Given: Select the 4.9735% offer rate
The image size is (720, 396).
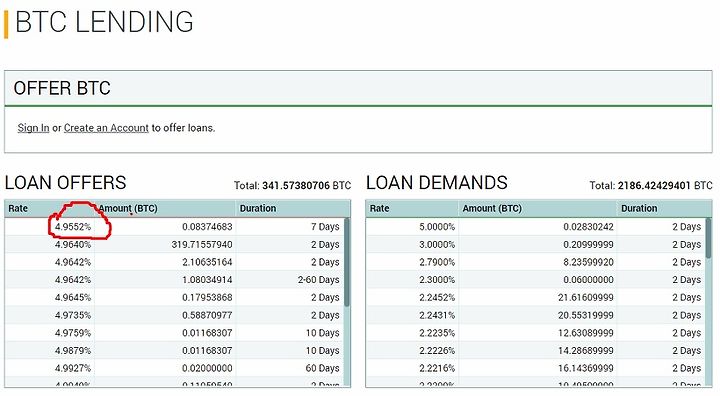Looking at the screenshot, I should click(x=73, y=315).
